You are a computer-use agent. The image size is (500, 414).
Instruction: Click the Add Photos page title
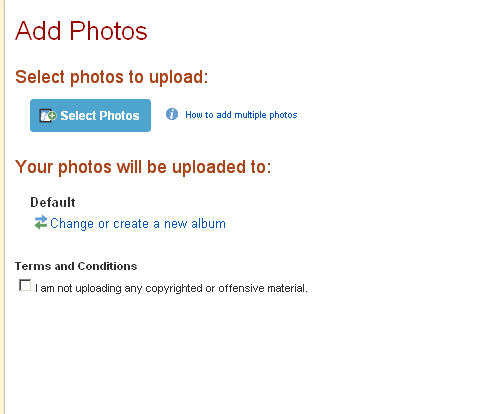point(81,31)
